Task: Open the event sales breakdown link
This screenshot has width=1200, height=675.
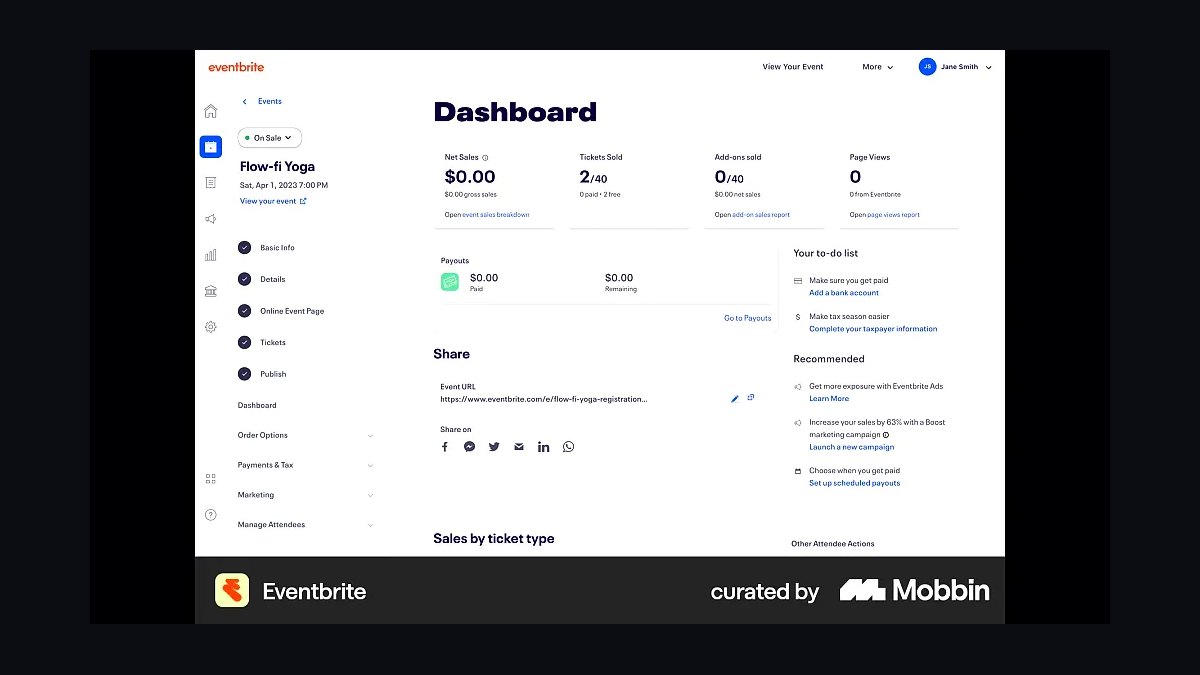Action: [496, 215]
